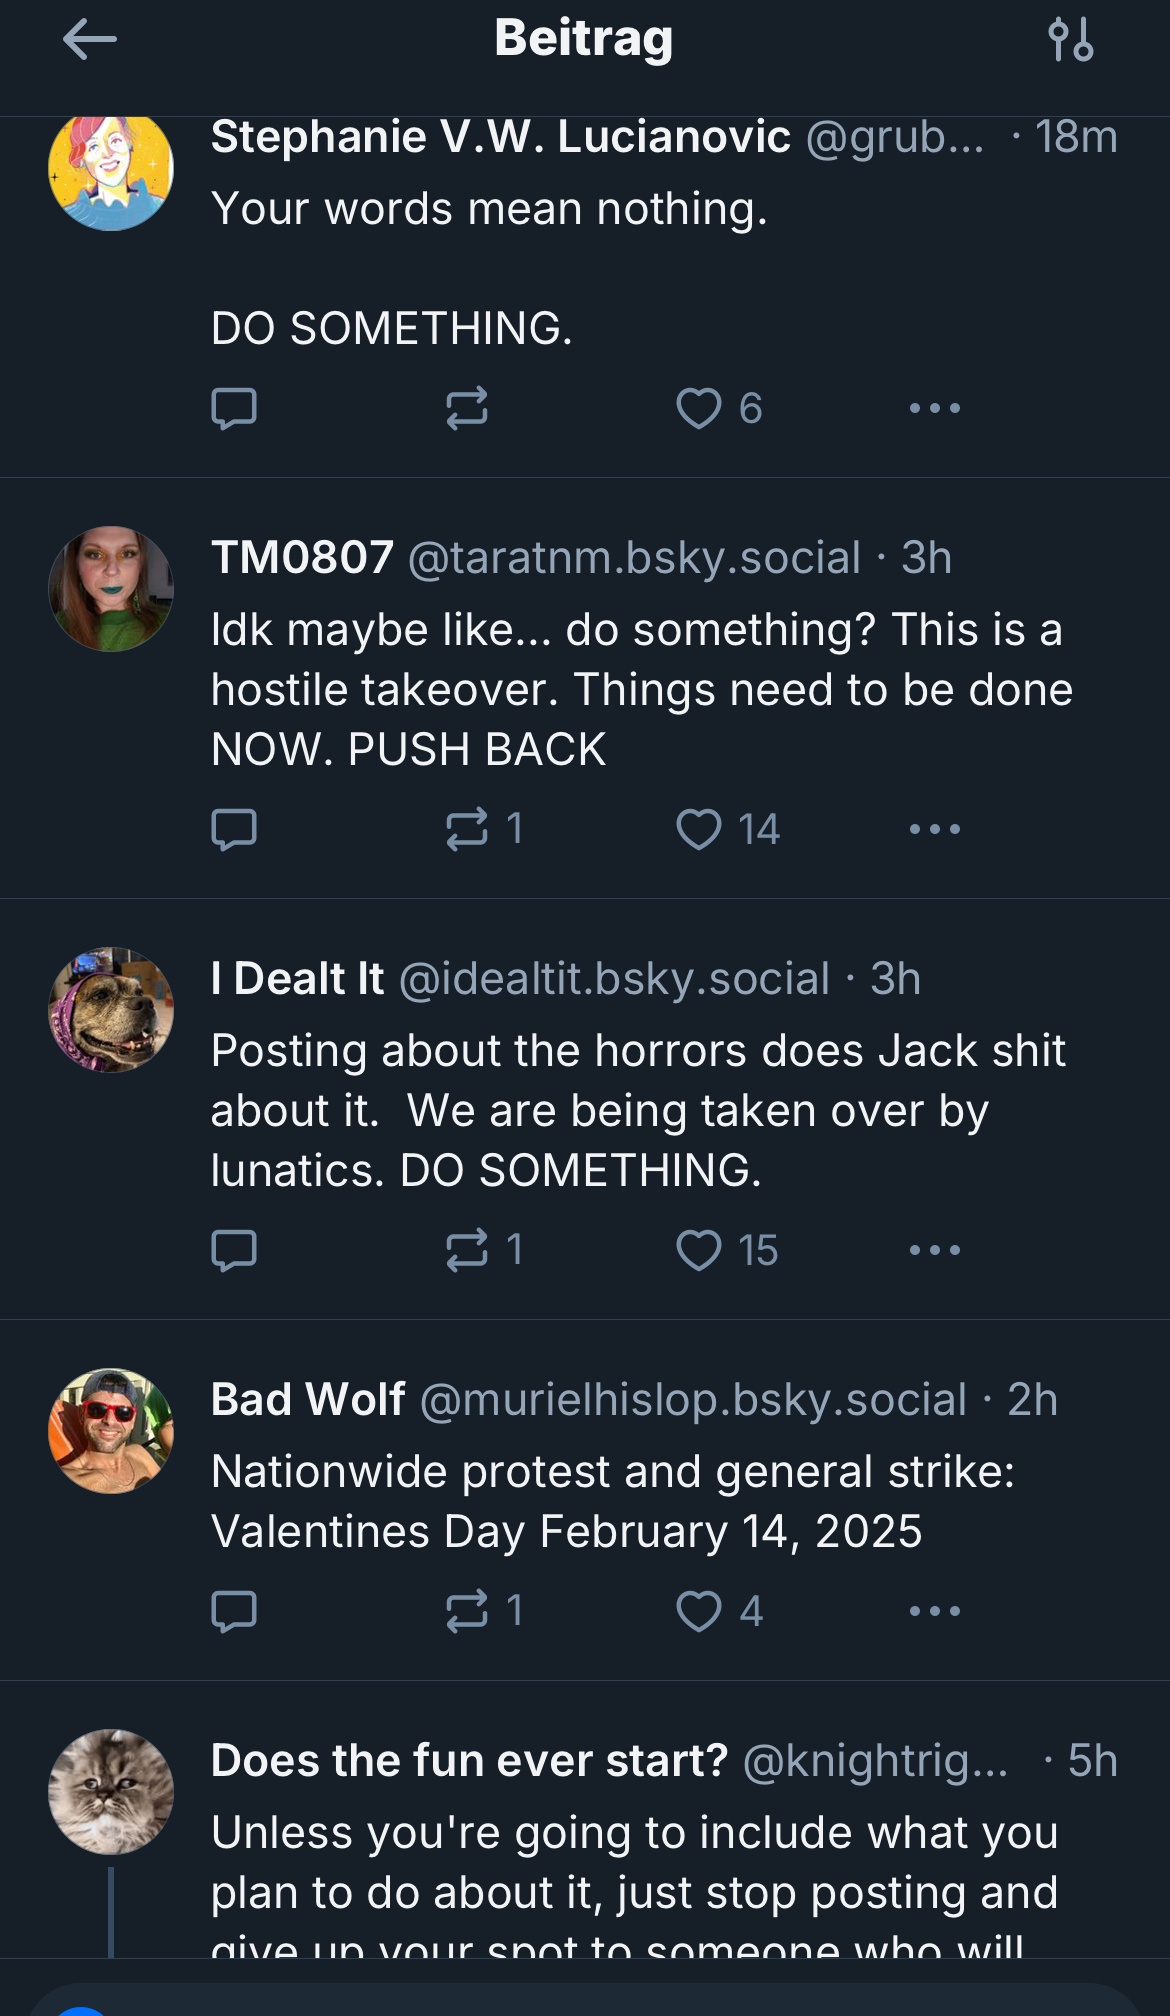1170x2016 pixels.
Task: Like the TM0807 post
Action: [x=699, y=829]
